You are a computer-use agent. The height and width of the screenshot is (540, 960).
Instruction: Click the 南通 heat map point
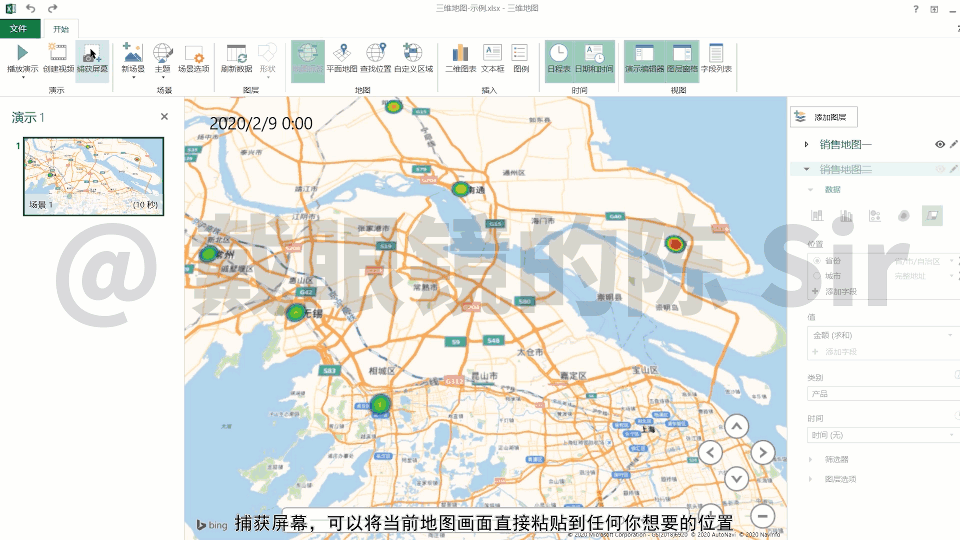460,189
